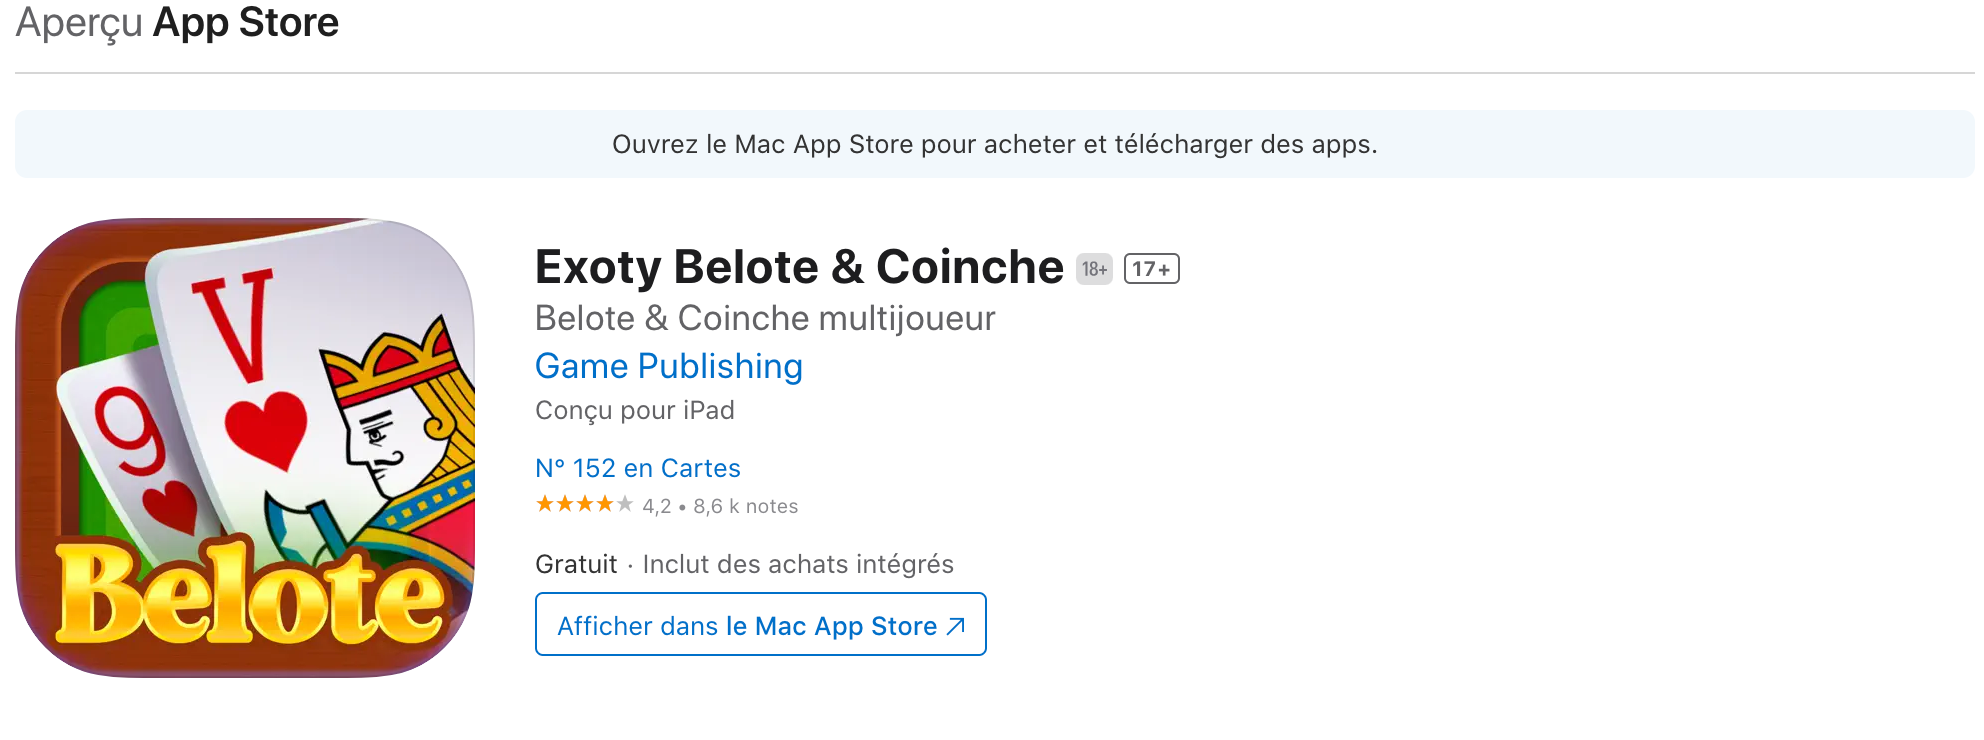Click the arrow icon in the Afficher button
This screenshot has width=1984, height=740.
(x=956, y=626)
